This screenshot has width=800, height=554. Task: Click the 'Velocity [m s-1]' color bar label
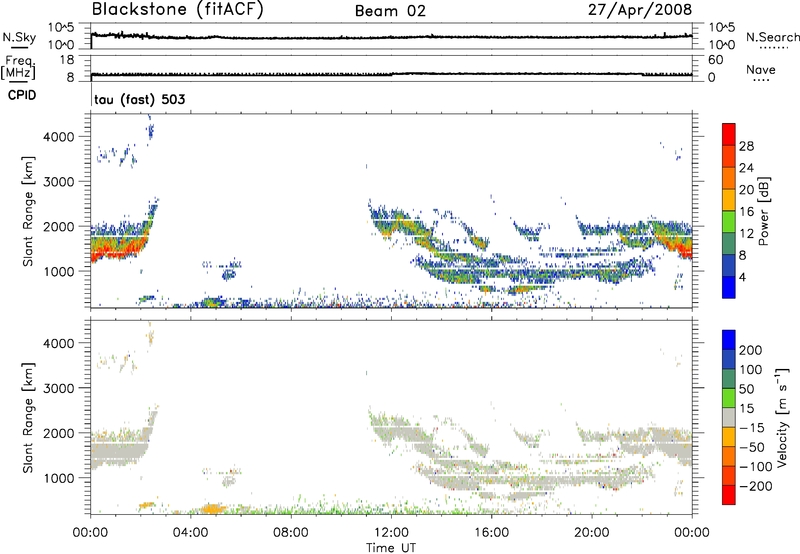pyautogui.click(x=782, y=417)
